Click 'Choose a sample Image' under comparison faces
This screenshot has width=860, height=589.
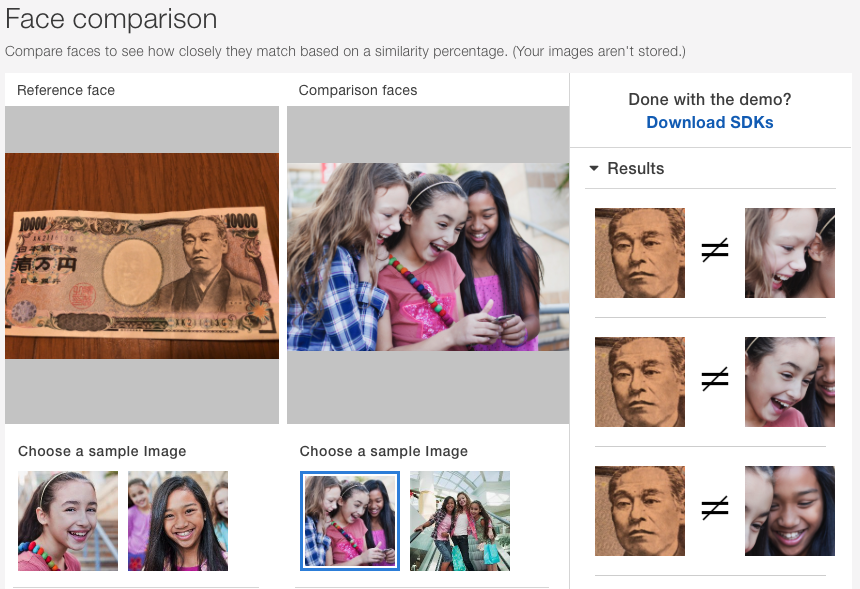click(383, 451)
